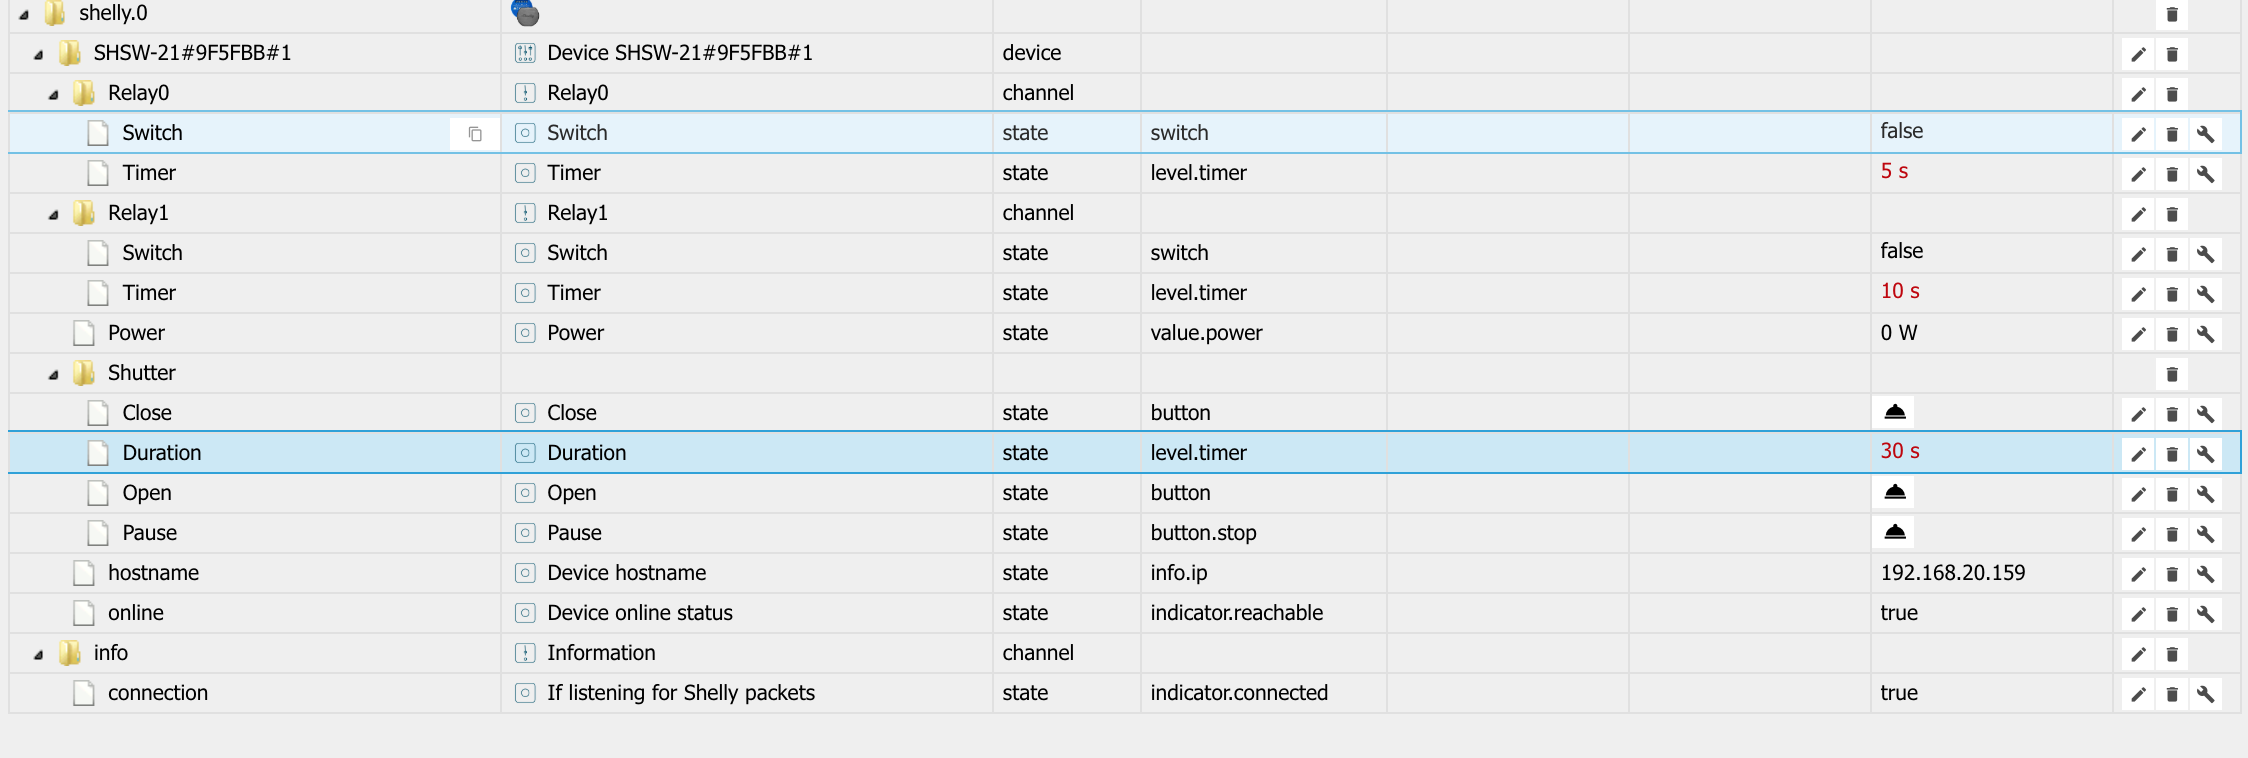
Task: Trigger the Shutter Close button value
Action: tap(1895, 412)
